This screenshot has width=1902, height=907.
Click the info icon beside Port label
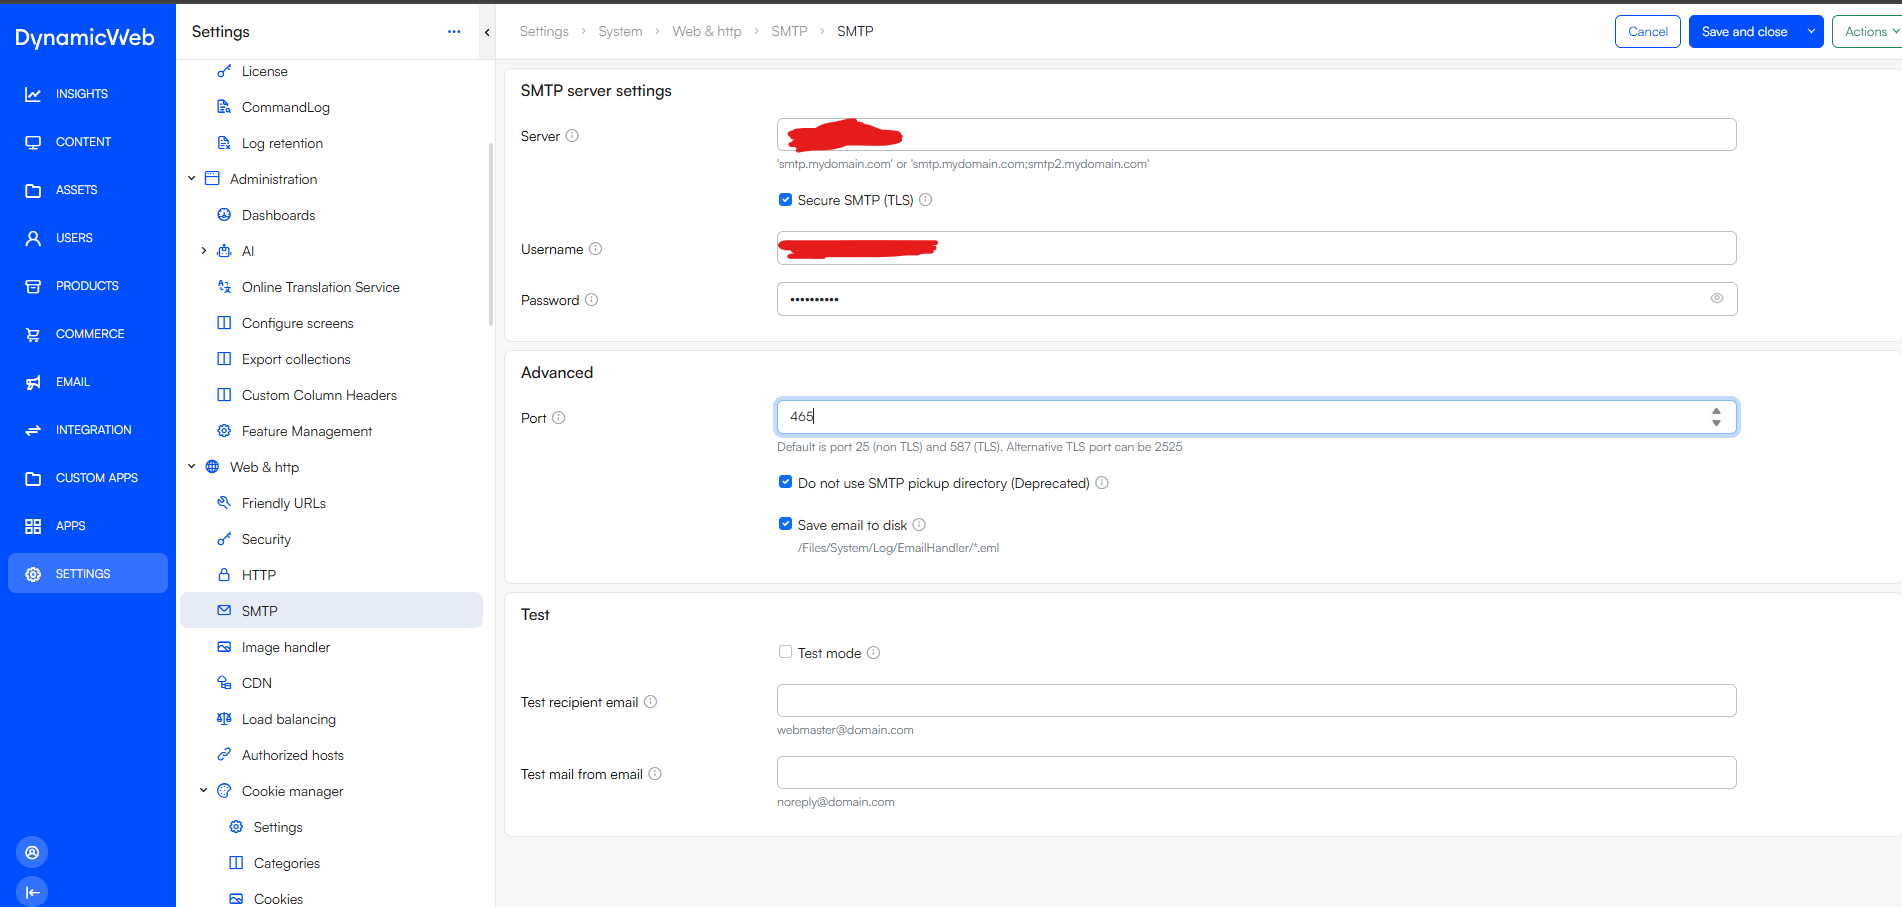[559, 418]
